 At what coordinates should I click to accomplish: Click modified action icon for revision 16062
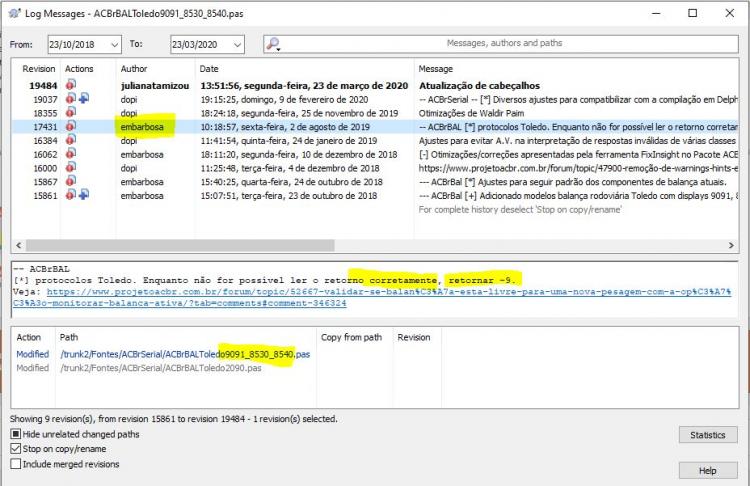click(x=71, y=154)
